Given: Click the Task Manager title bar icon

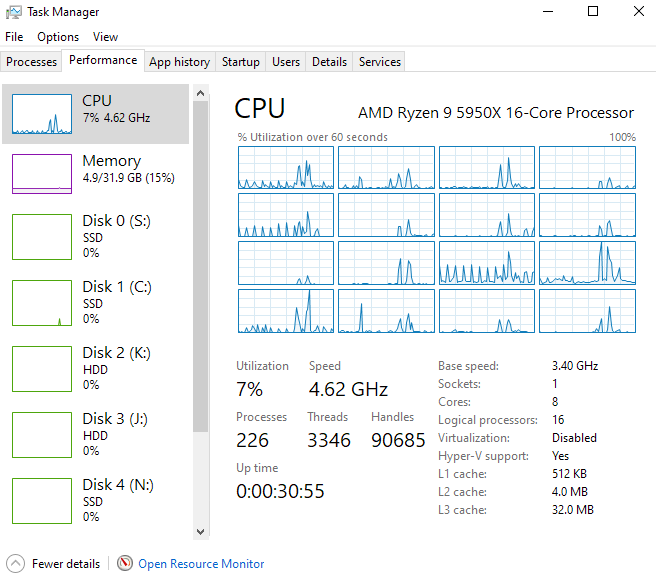Looking at the screenshot, I should coord(13,12).
